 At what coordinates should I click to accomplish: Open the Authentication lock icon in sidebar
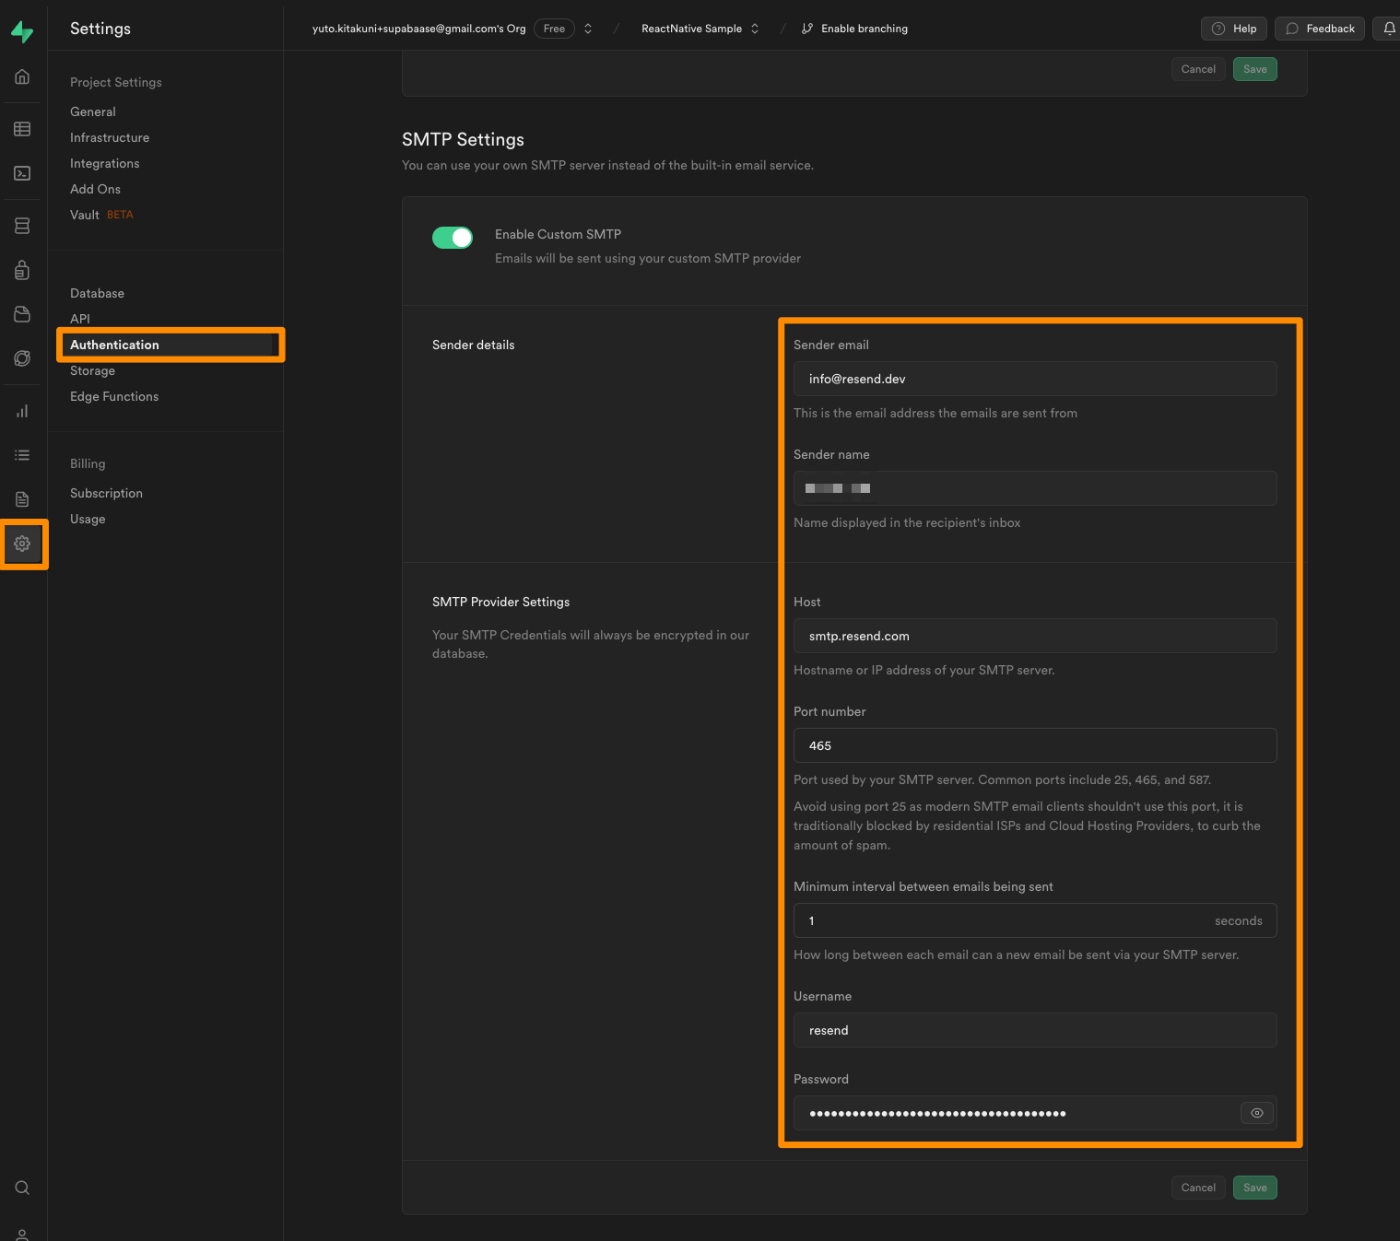coord(22,270)
